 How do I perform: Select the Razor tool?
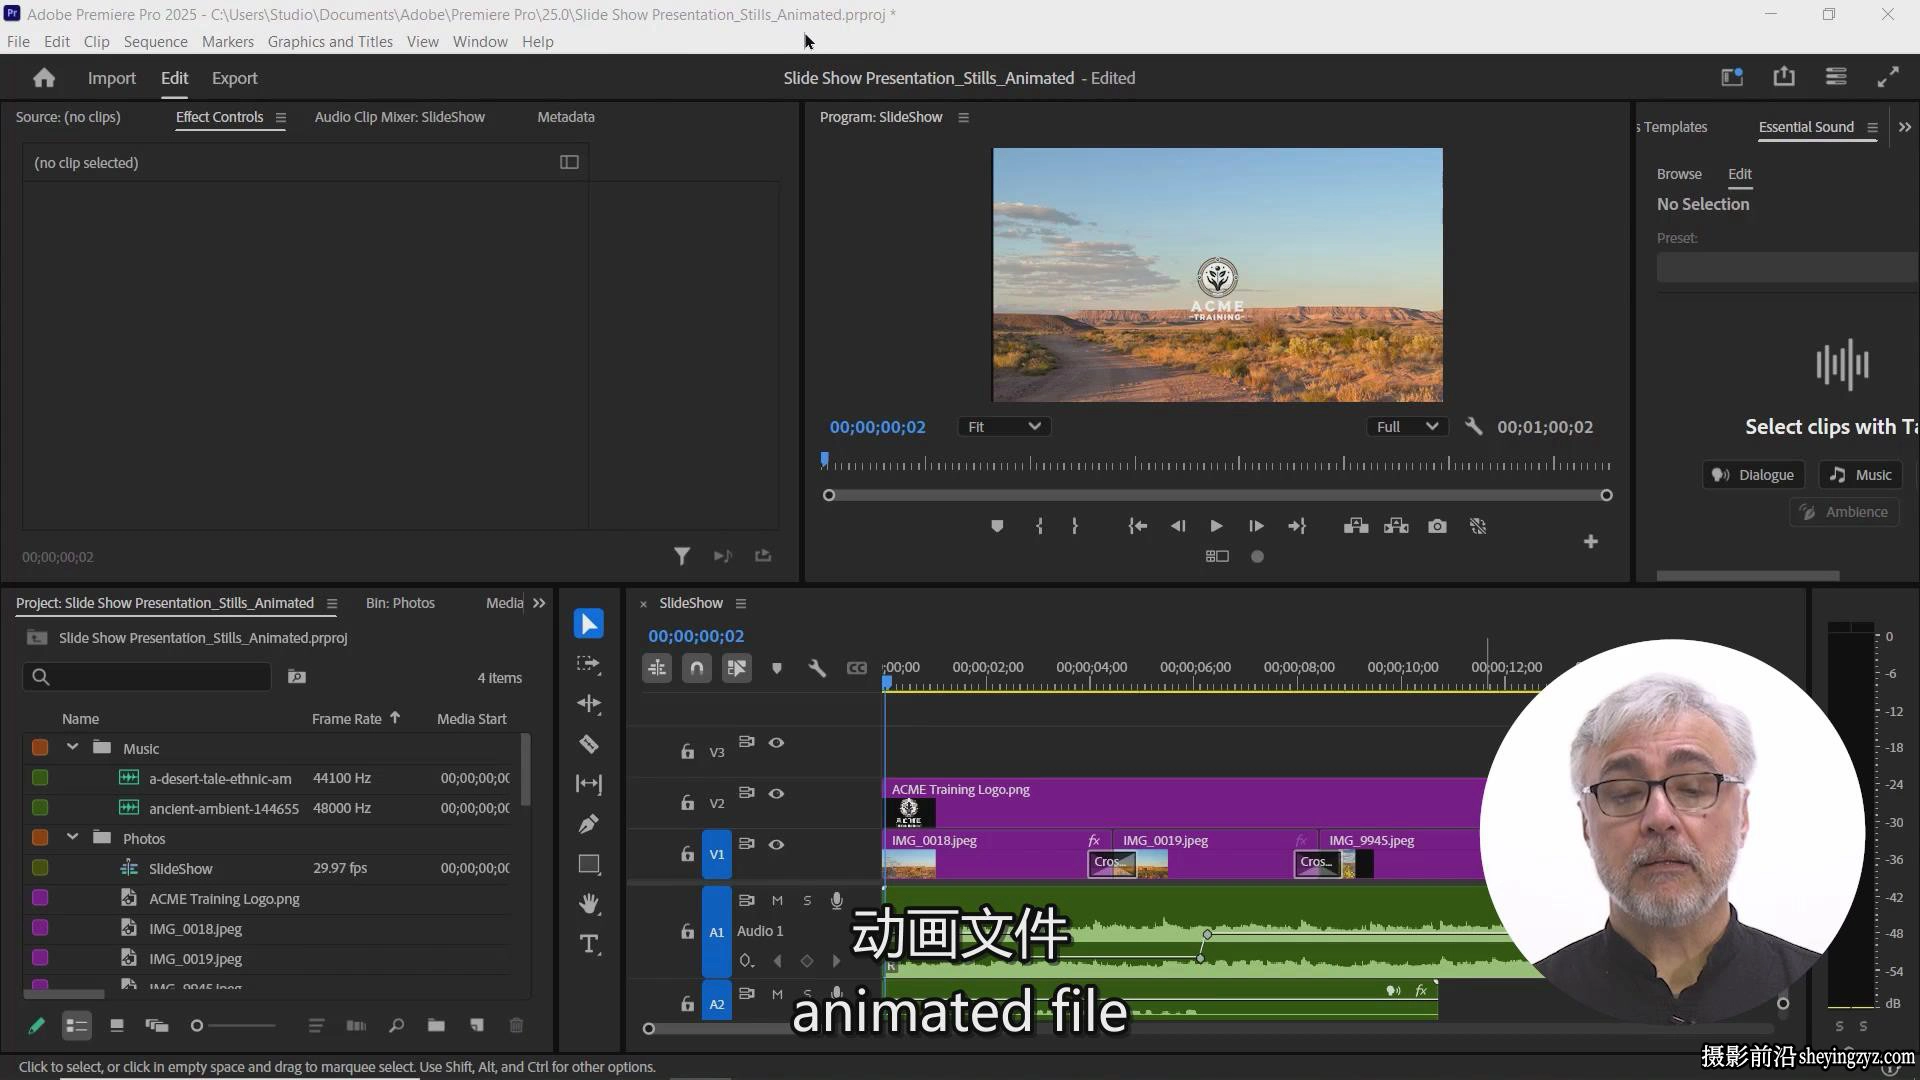point(589,744)
